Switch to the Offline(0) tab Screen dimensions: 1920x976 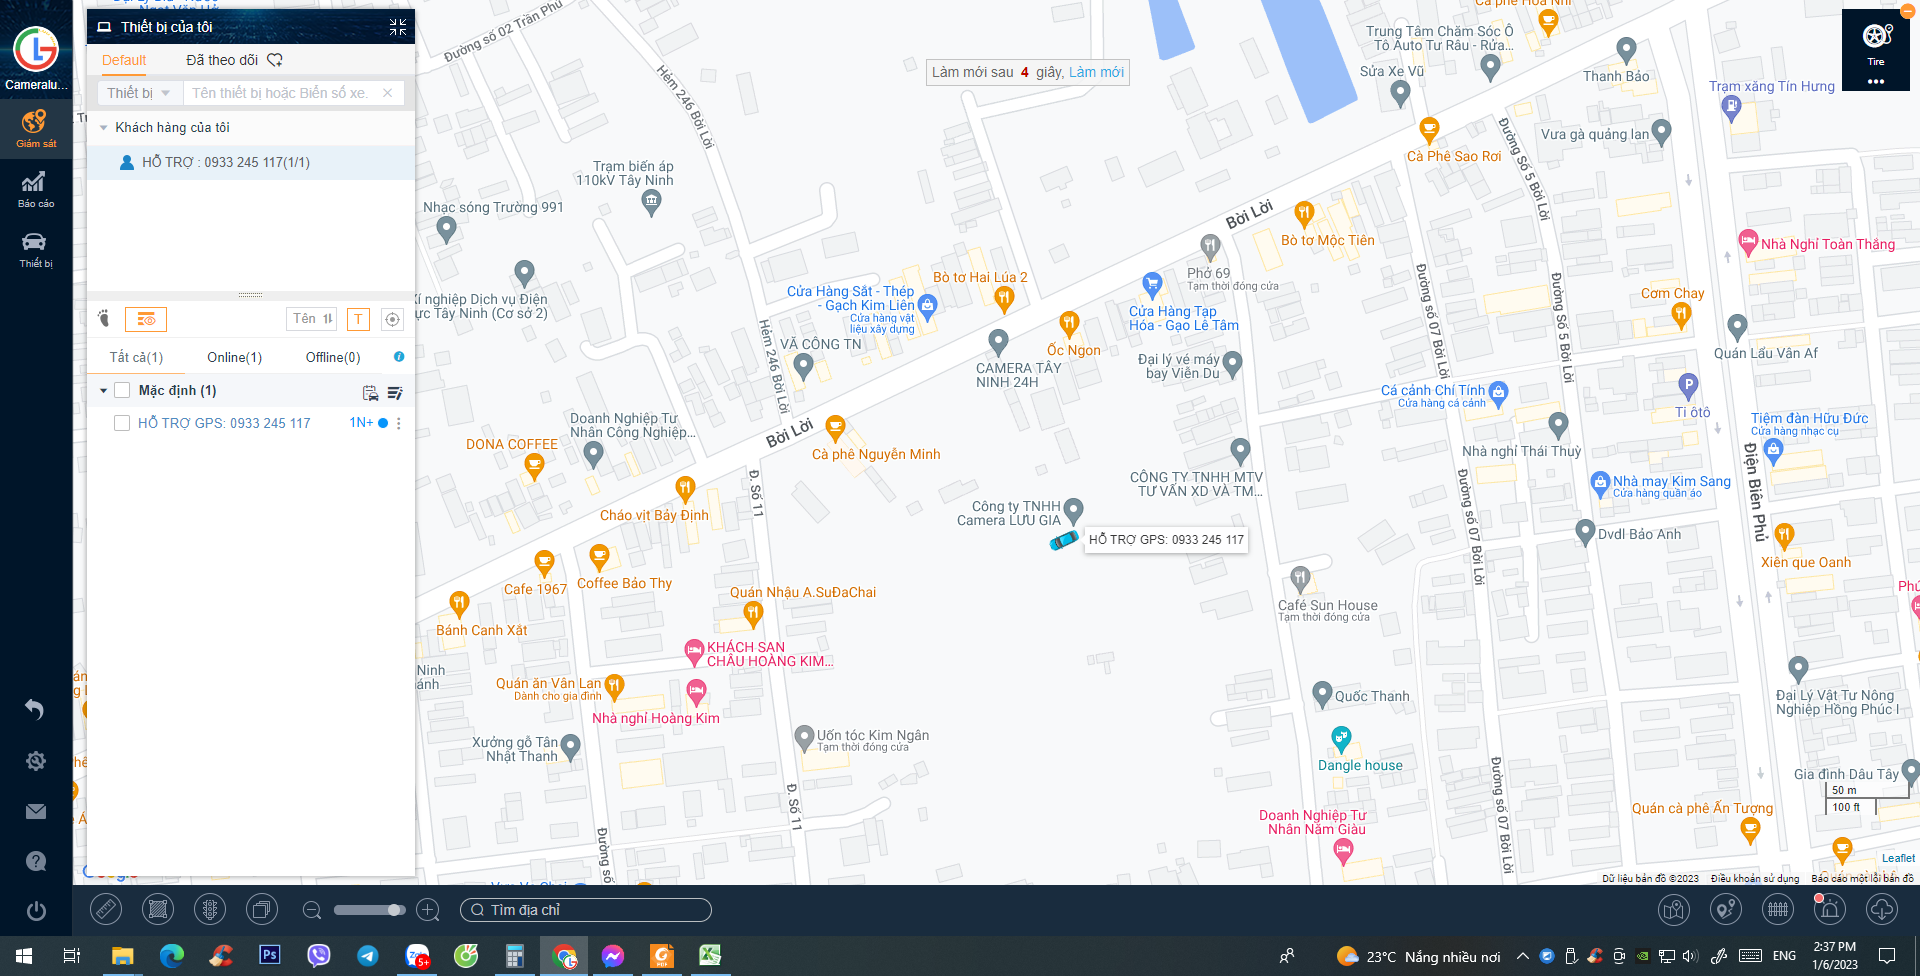click(332, 358)
